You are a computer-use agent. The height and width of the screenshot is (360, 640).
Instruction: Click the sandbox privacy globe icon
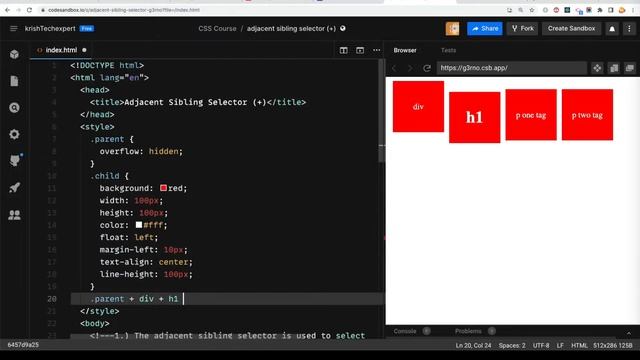pyautogui.click(x=343, y=28)
